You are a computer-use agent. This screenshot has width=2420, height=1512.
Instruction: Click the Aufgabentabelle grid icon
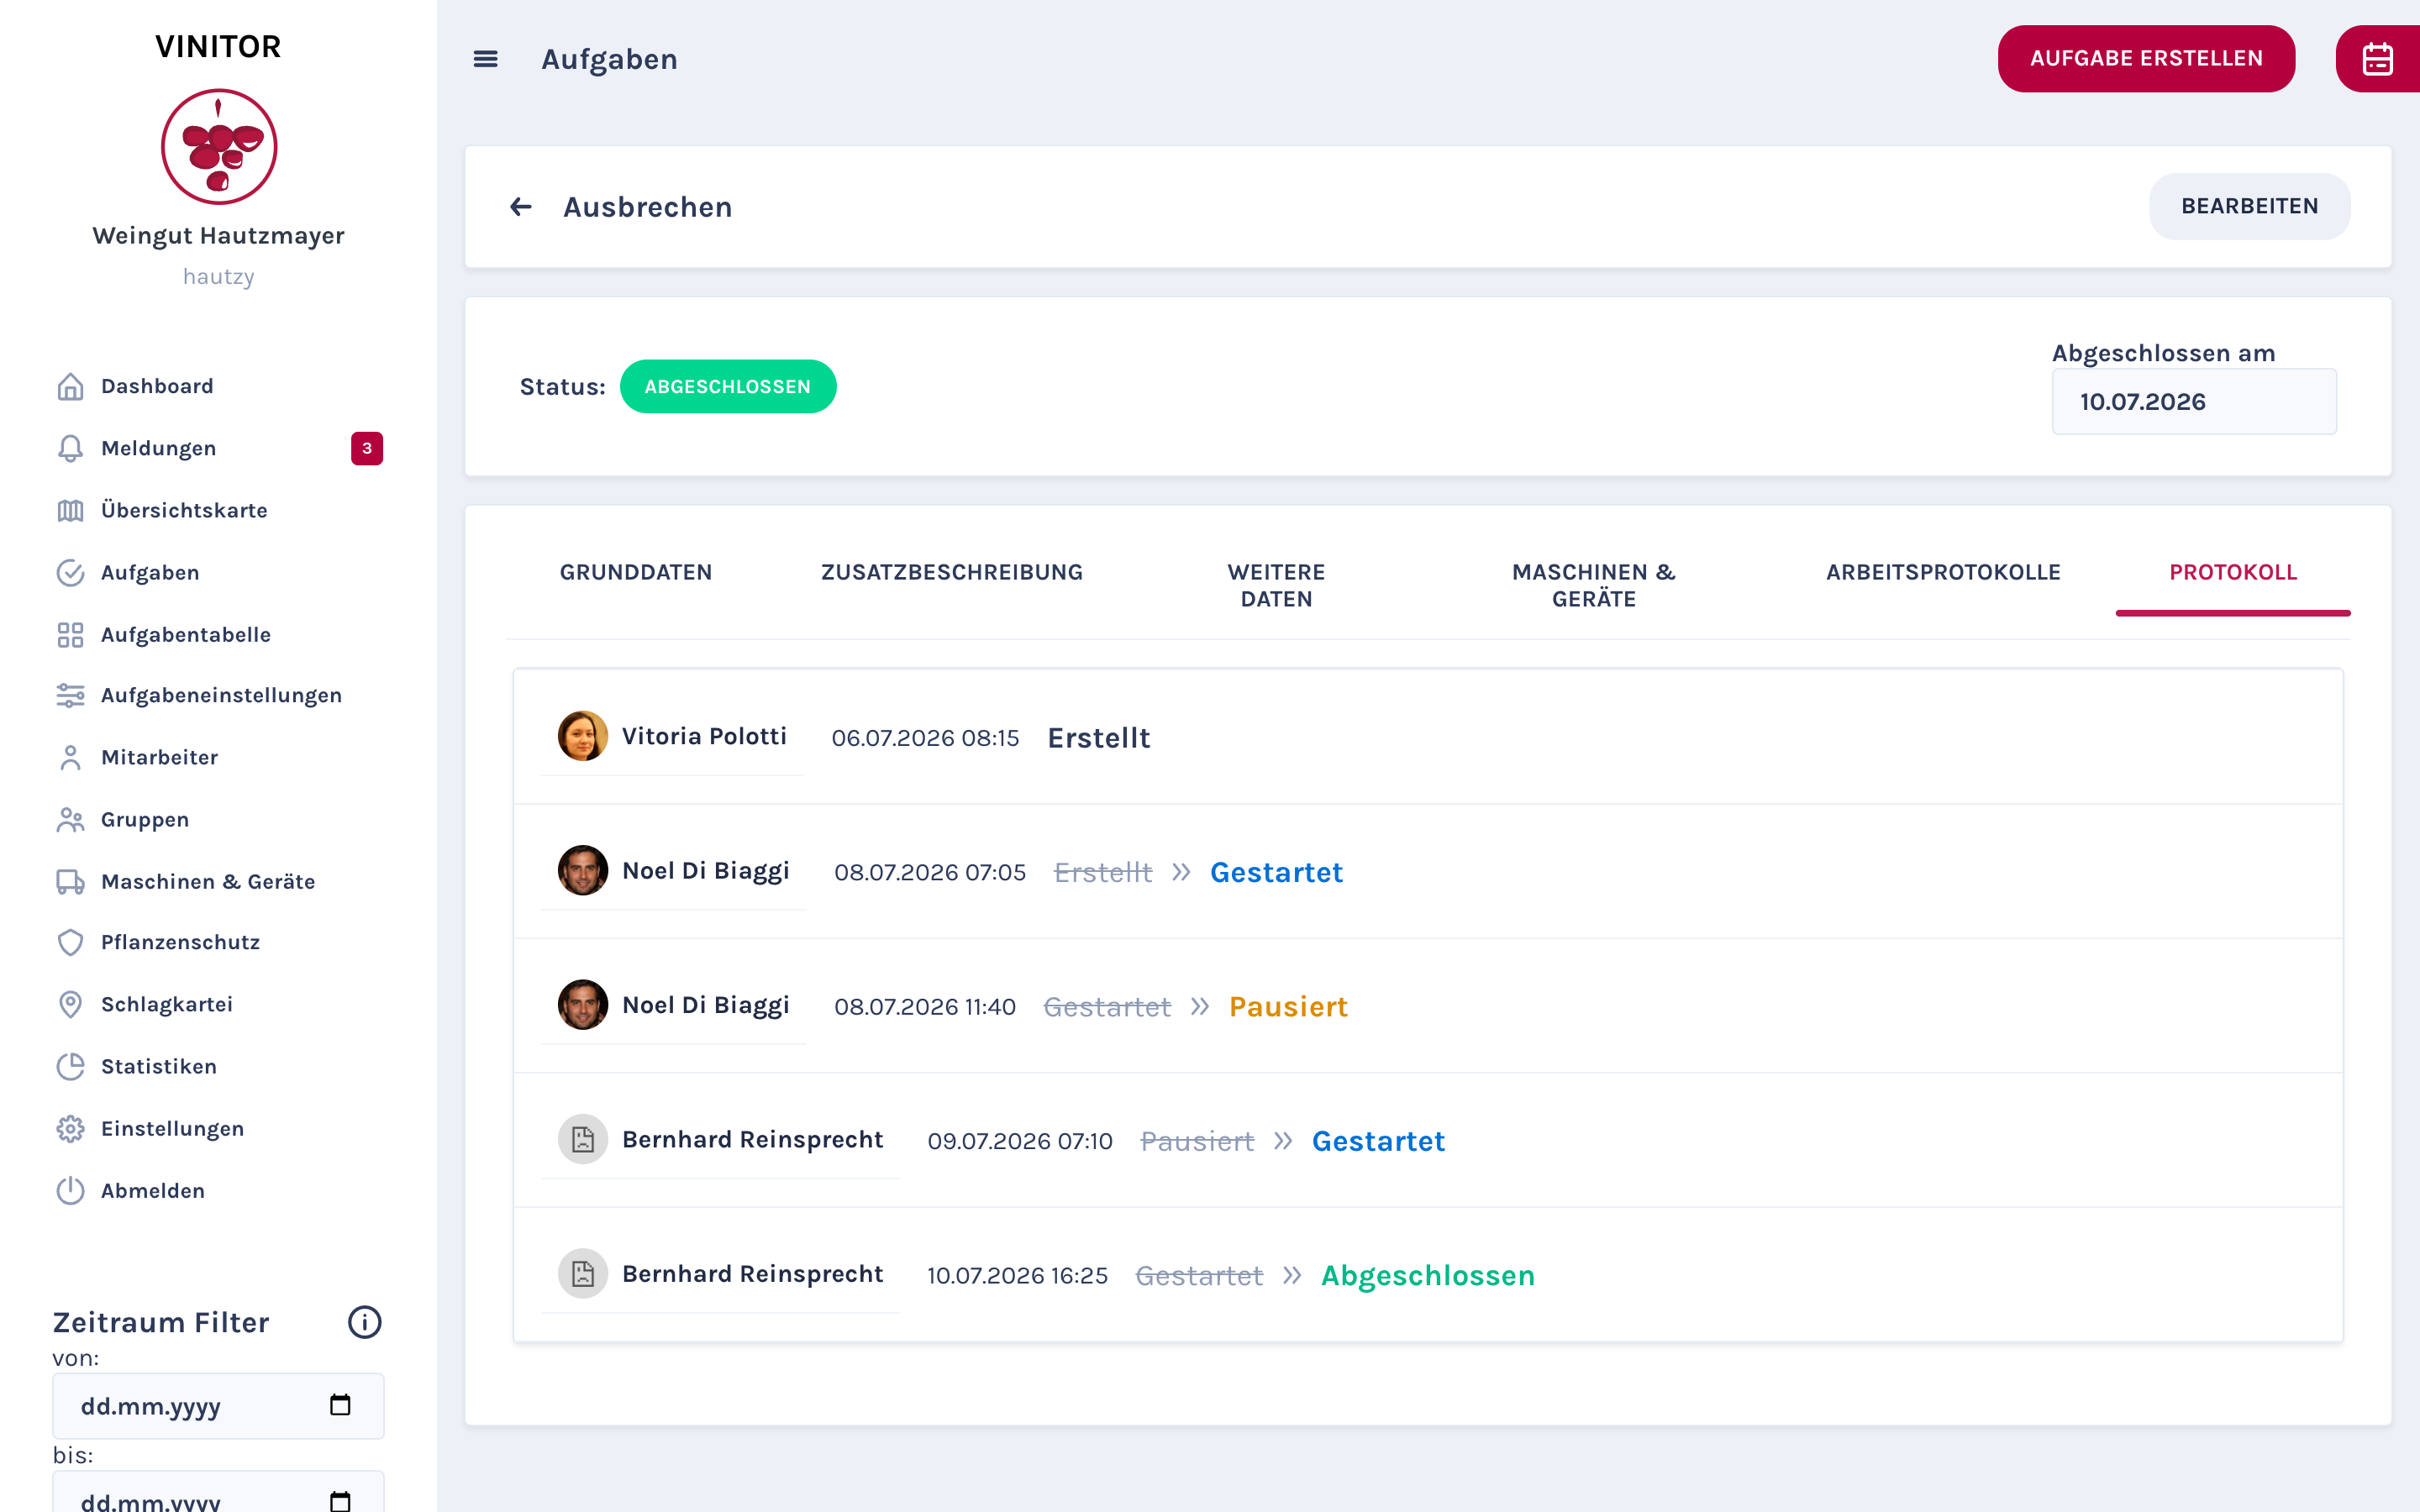(x=70, y=634)
